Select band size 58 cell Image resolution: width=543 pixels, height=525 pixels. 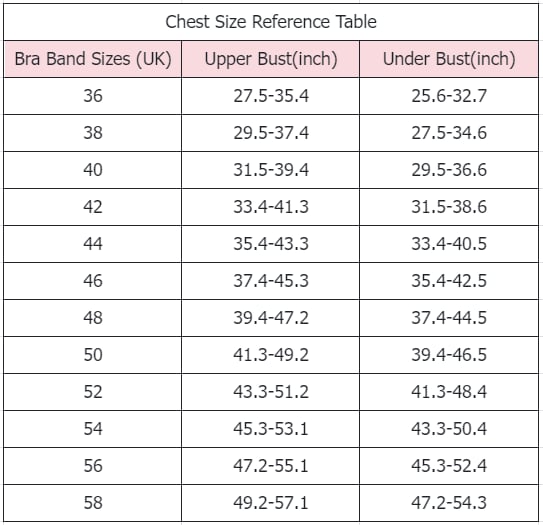(93, 503)
